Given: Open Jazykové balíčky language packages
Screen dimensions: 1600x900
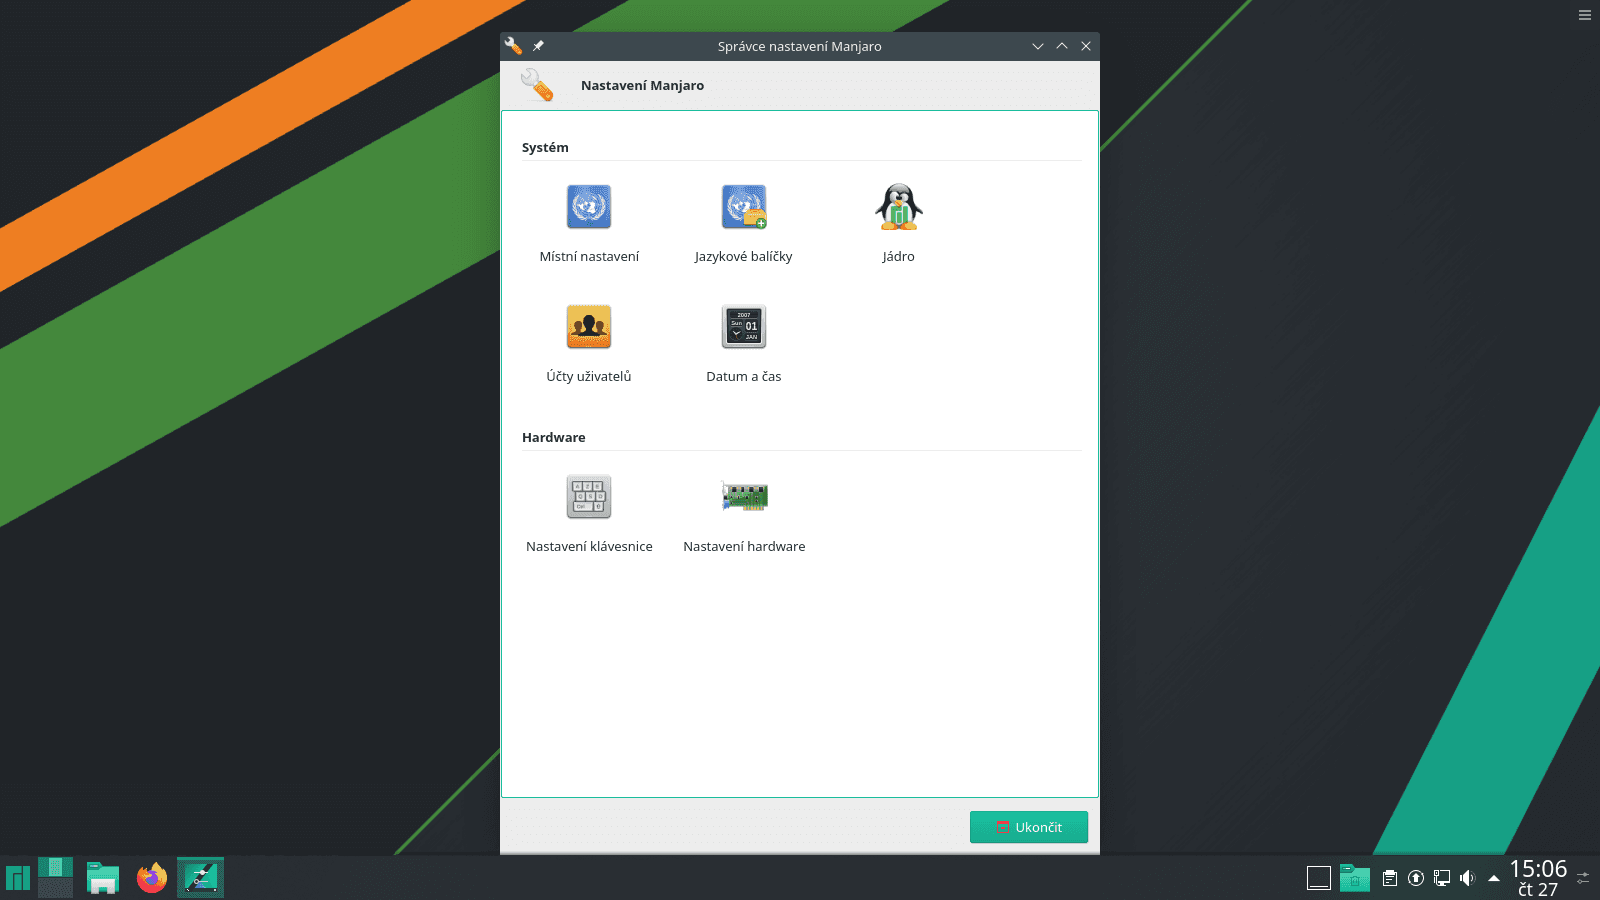Looking at the screenshot, I should (744, 224).
